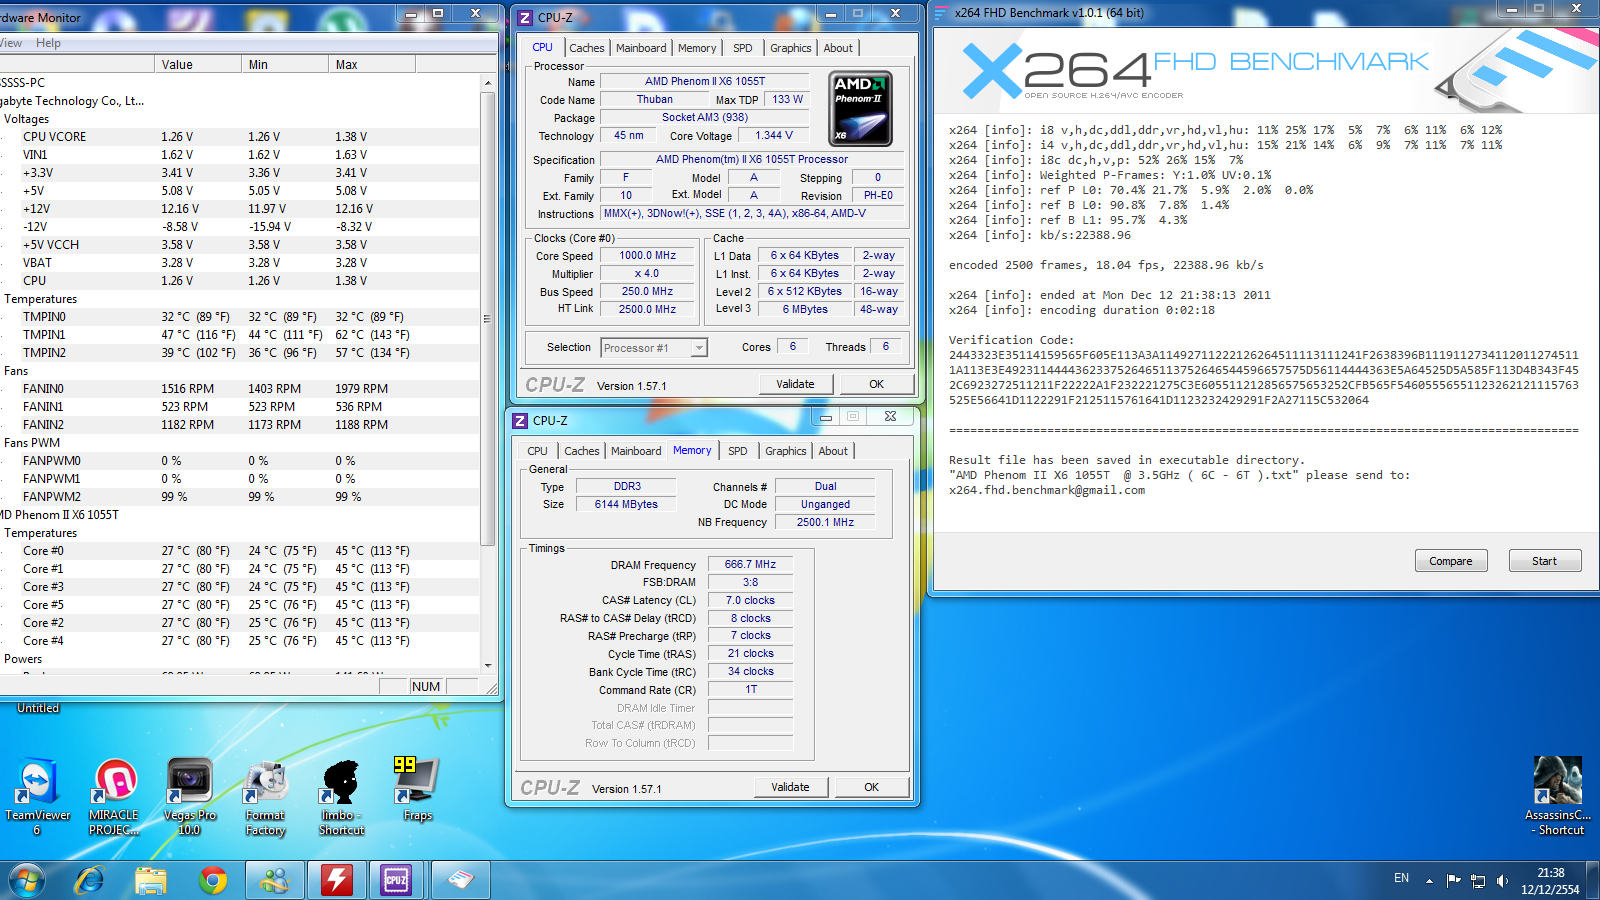Open Windows Explorer folder icon on taskbar
This screenshot has height=900, width=1600.
click(151, 880)
